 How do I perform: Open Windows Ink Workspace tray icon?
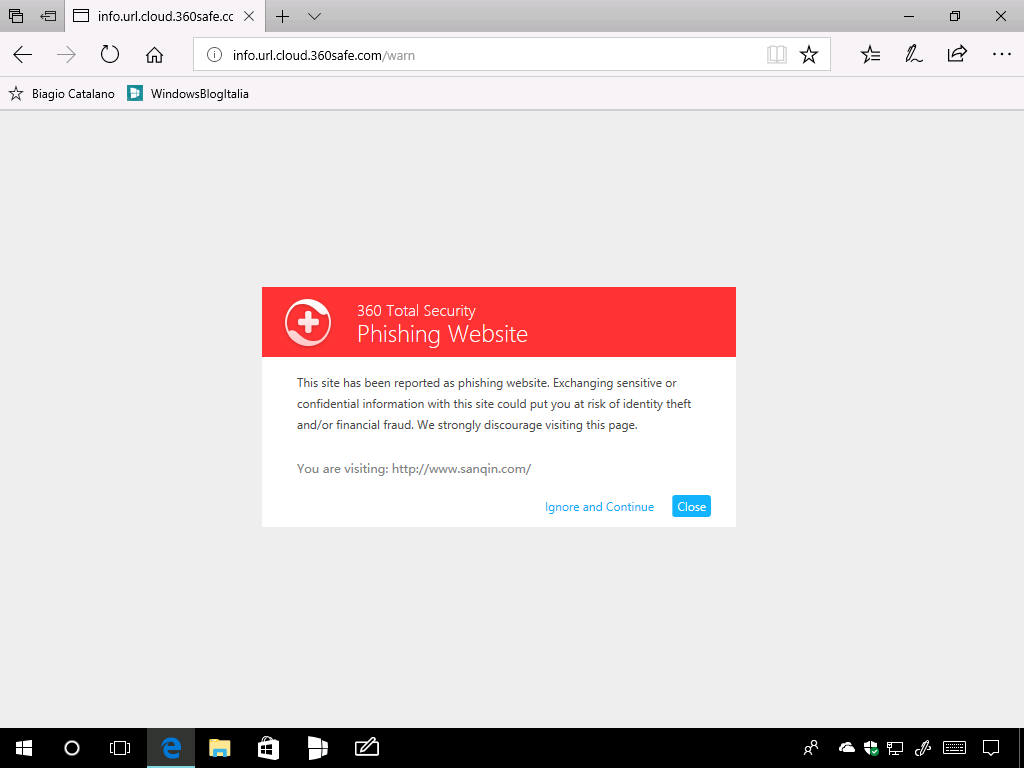(923, 748)
